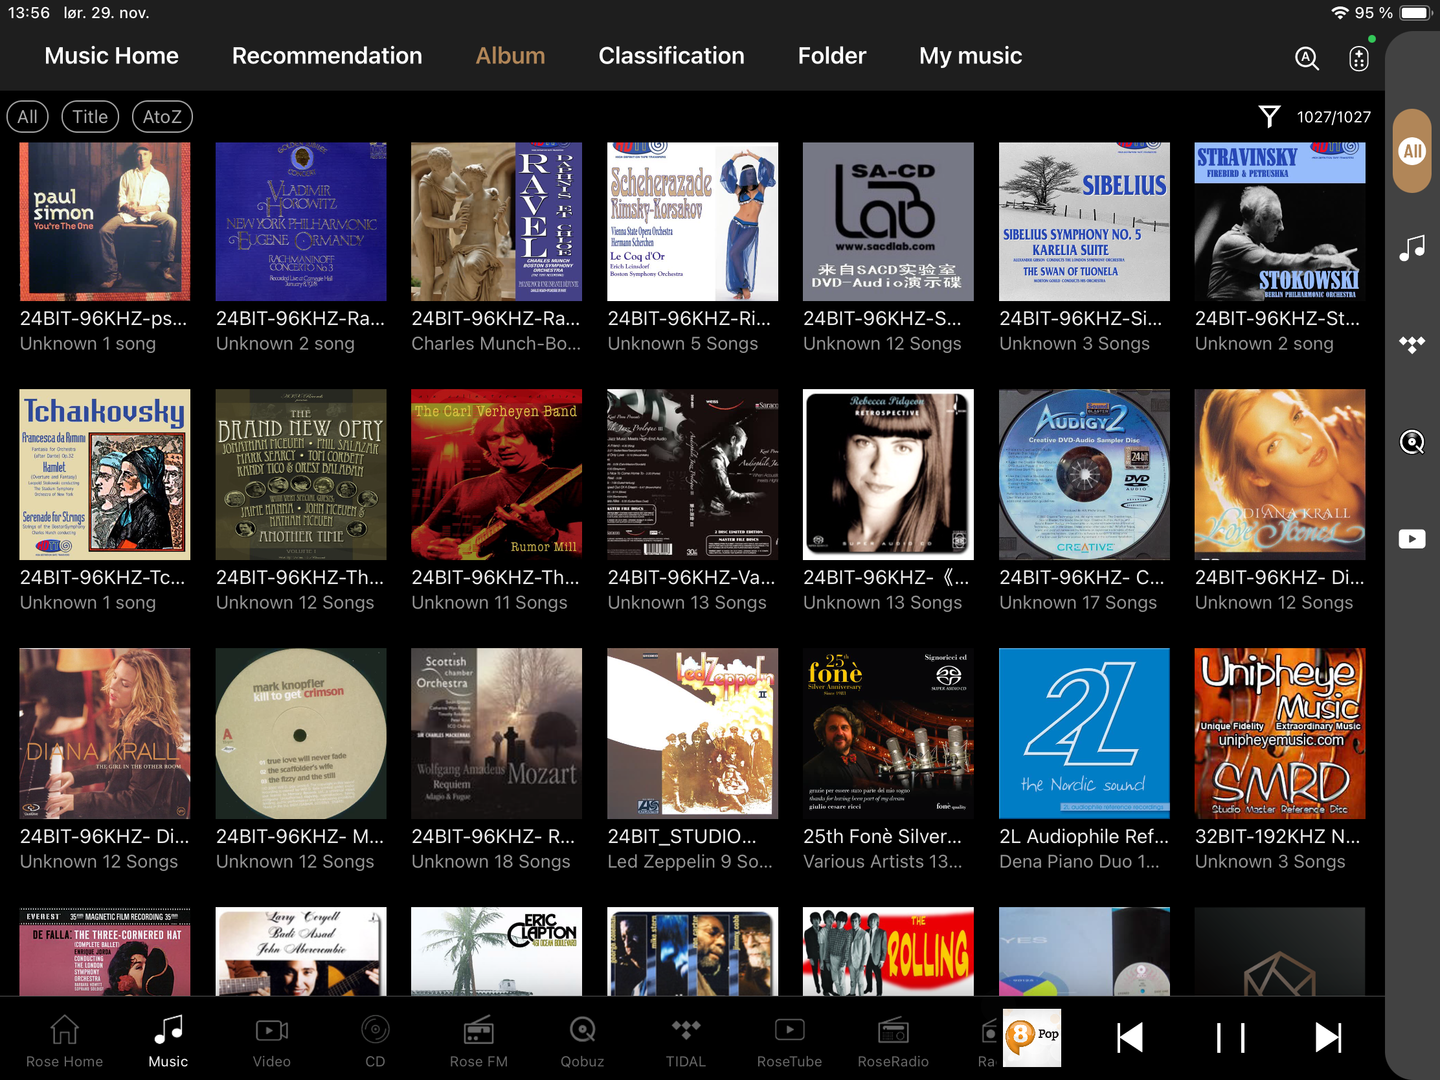
Task: Select the All sources badge in right sidebar
Action: point(1412,151)
